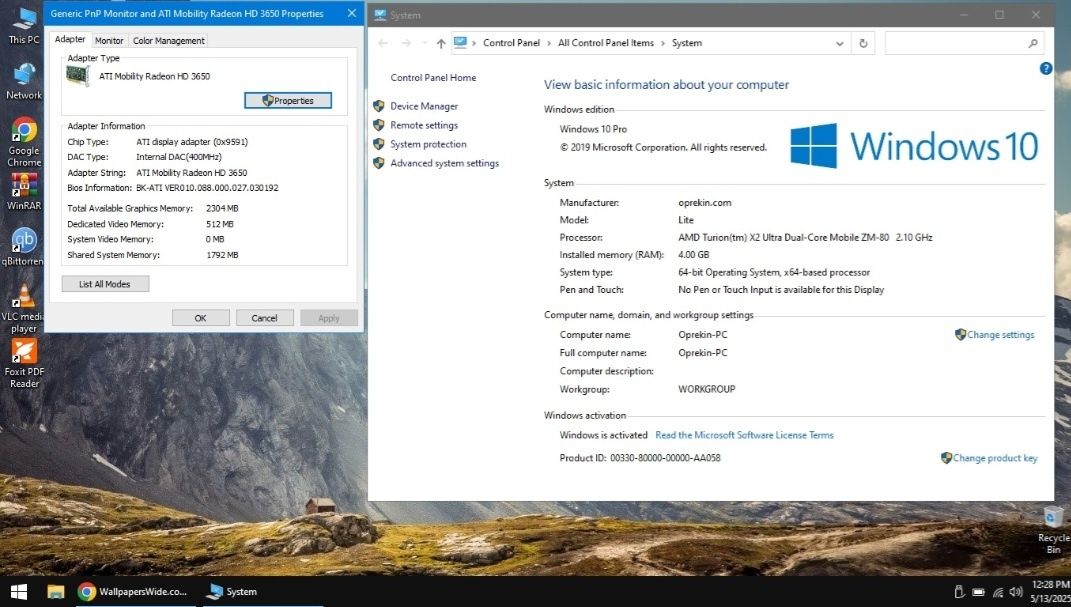This screenshot has width=1071, height=607.
Task: Open the Network desktop icon
Action: pyautogui.click(x=24, y=81)
